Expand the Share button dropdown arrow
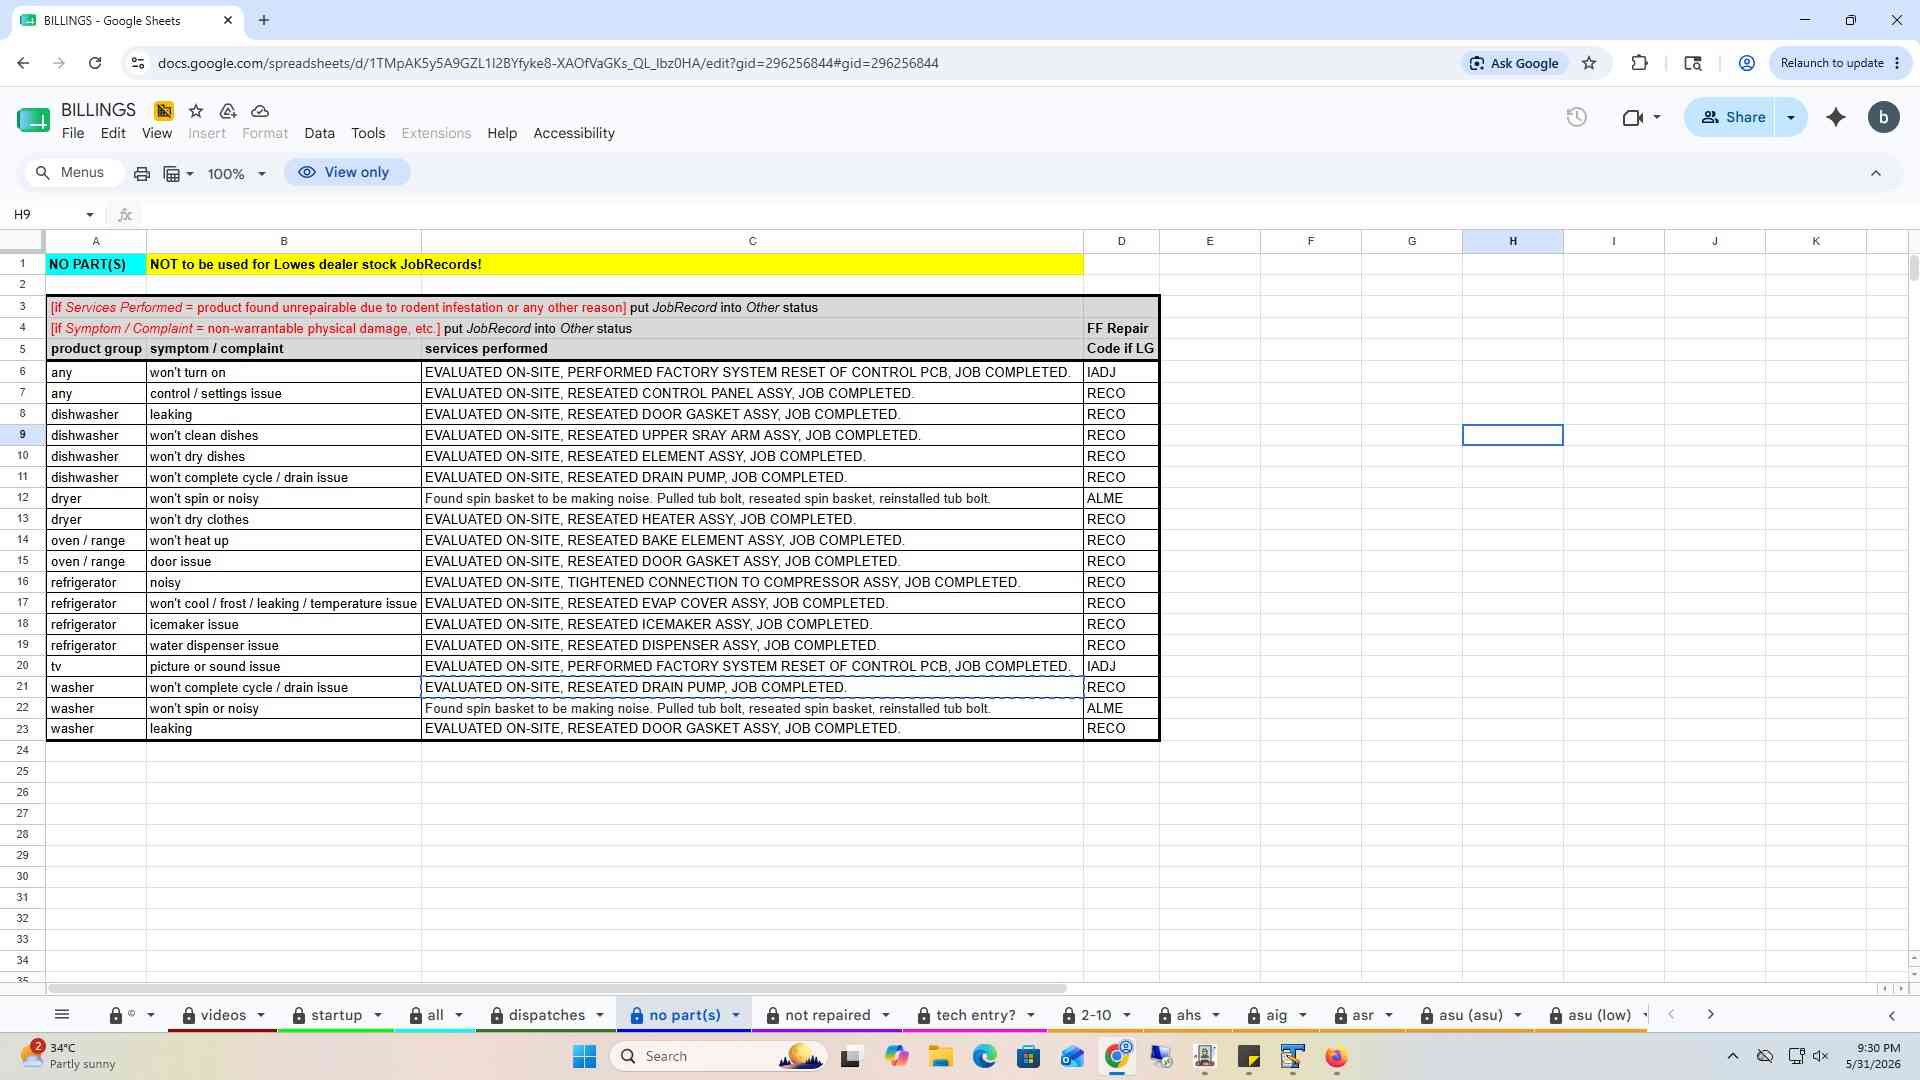 pyautogui.click(x=1791, y=118)
